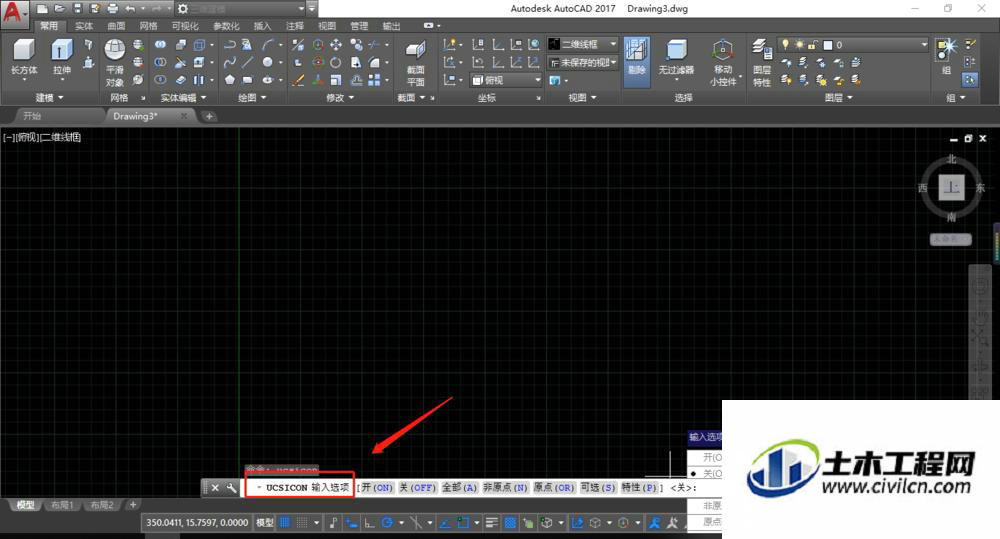Select the Line draw tool
Viewport: 1000px width, 539px height.
pos(247,62)
